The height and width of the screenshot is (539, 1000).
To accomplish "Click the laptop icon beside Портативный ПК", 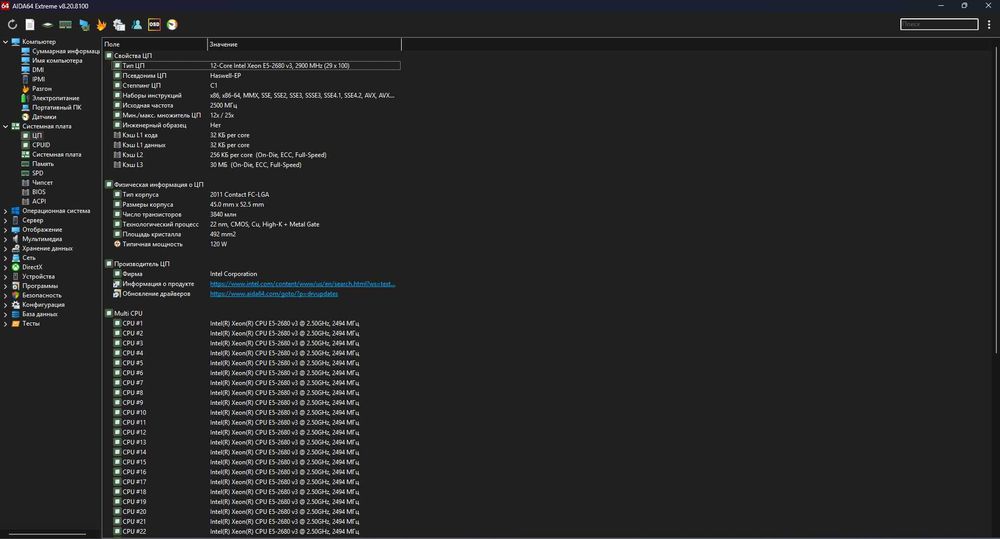I will point(26,107).
